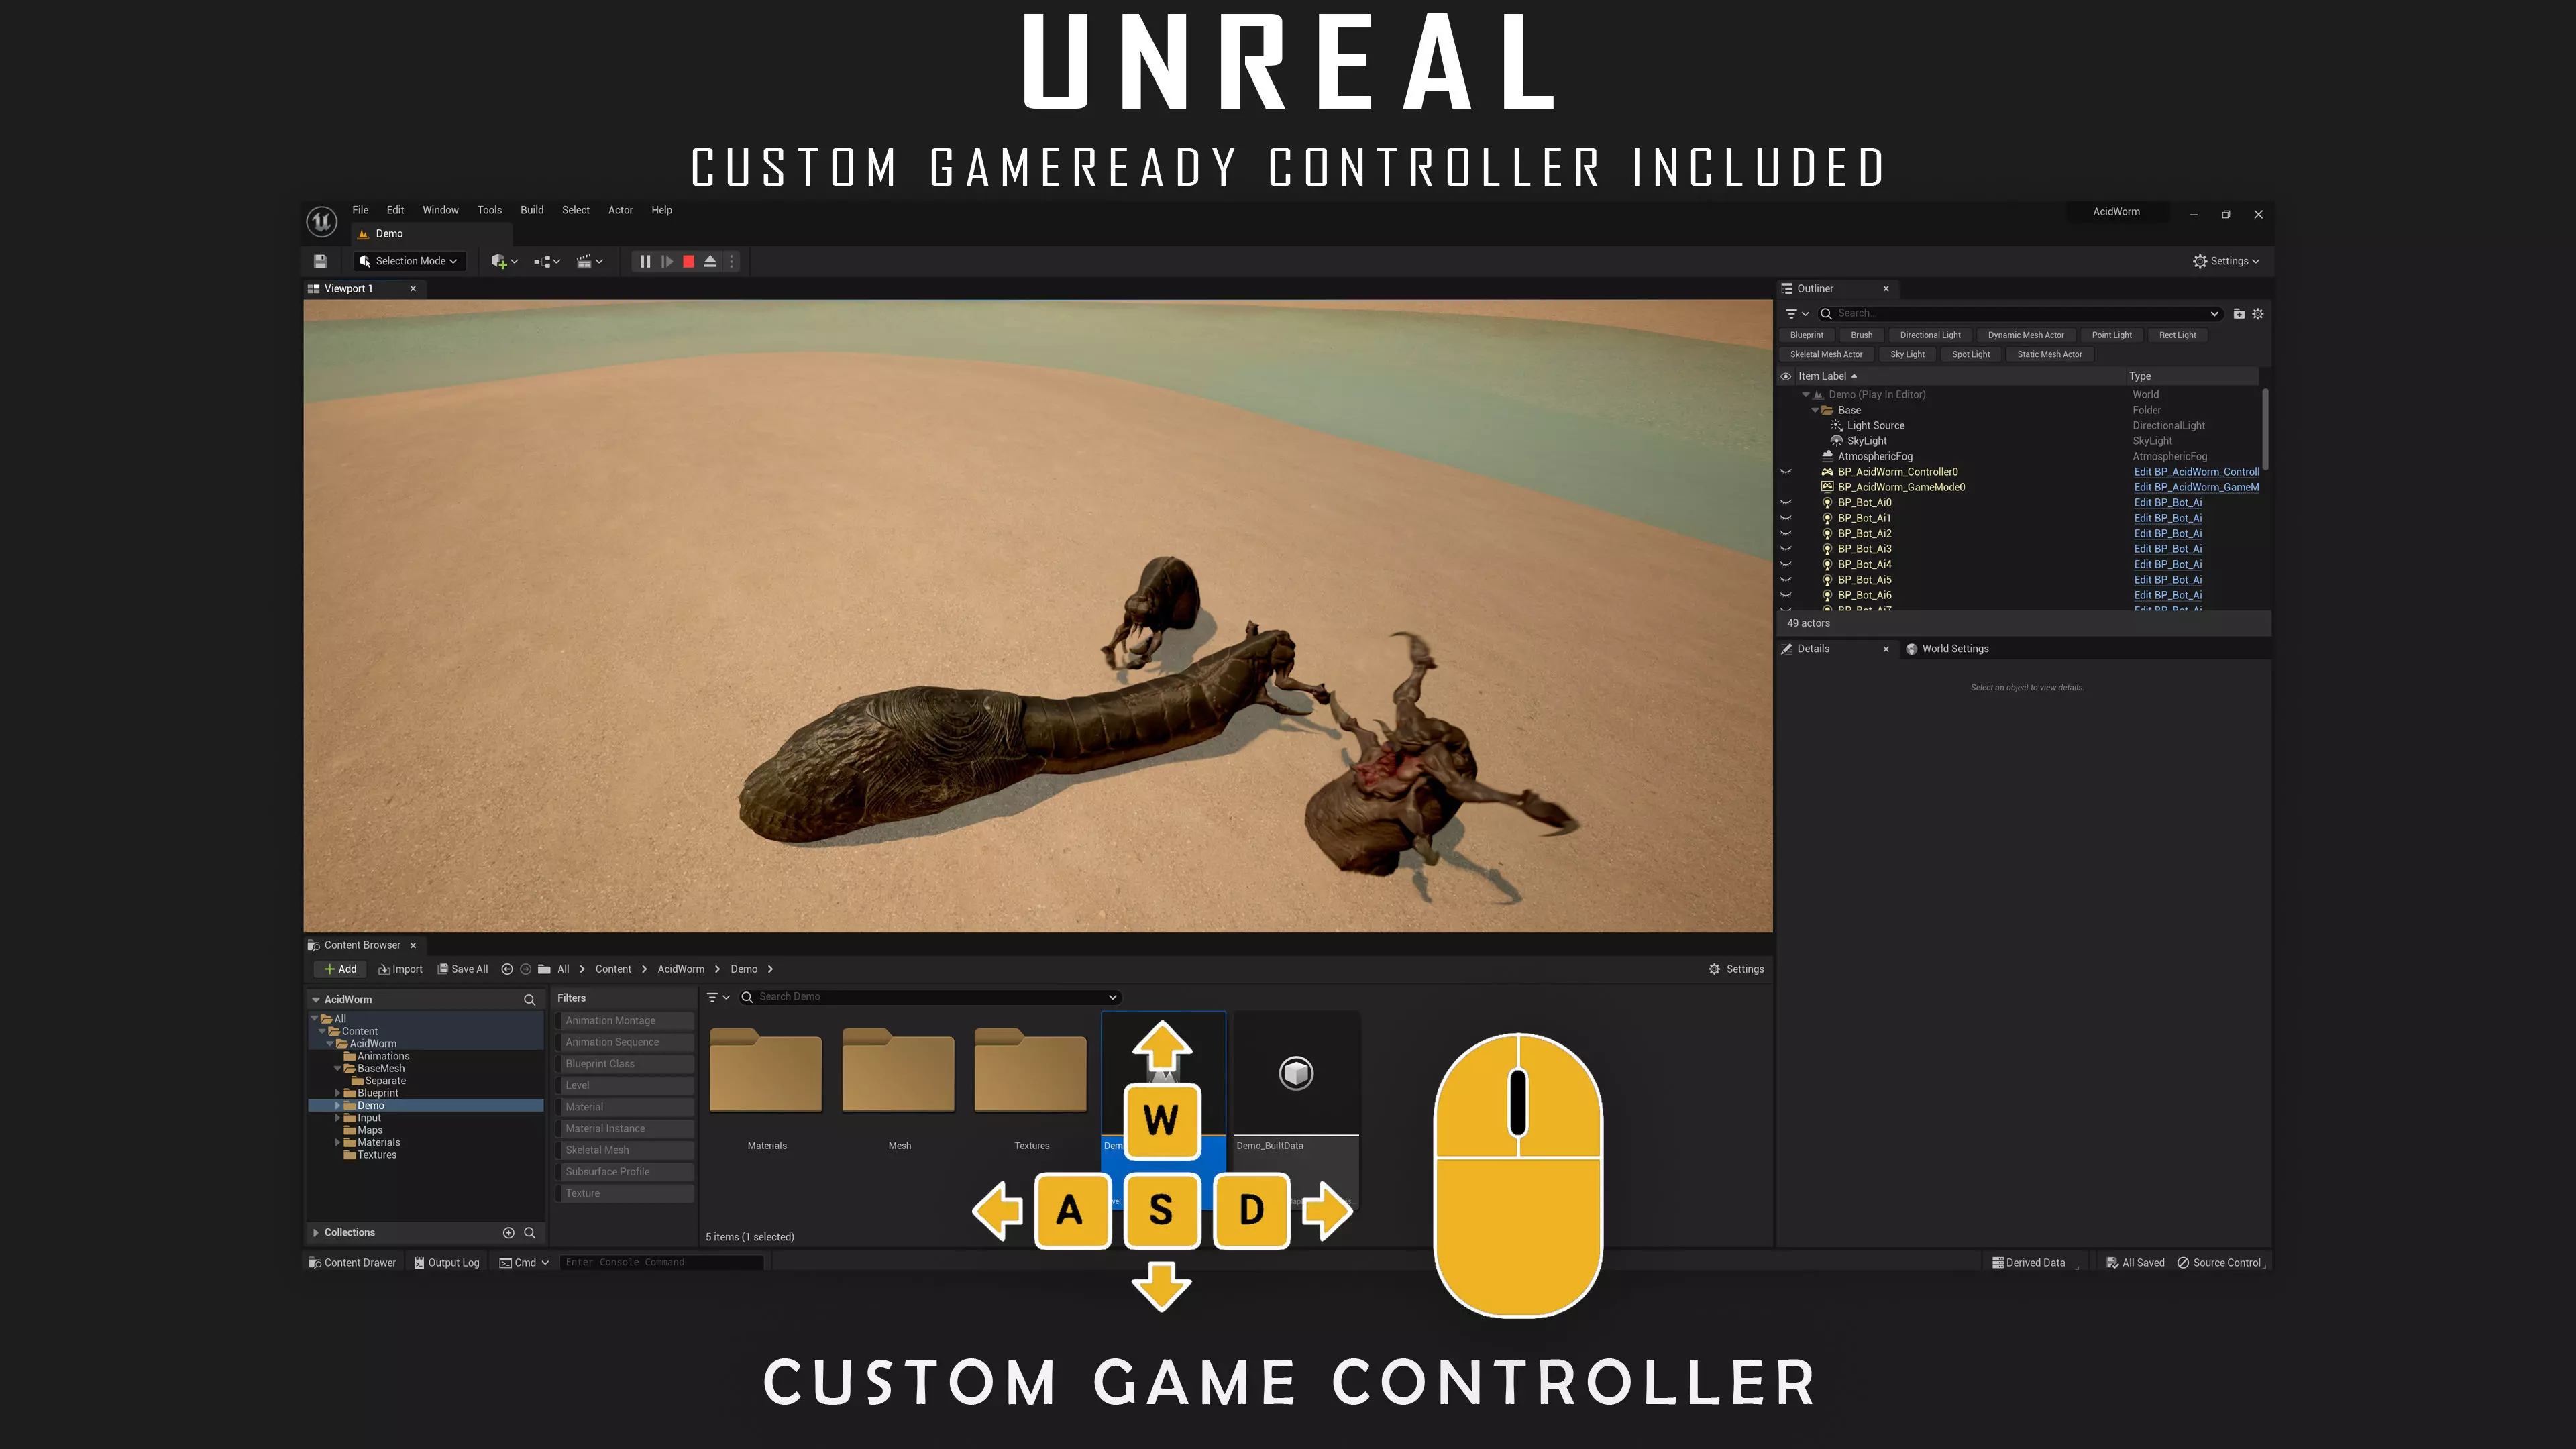
Task: Click the create folder icon in the Outliner
Action: (x=2239, y=313)
